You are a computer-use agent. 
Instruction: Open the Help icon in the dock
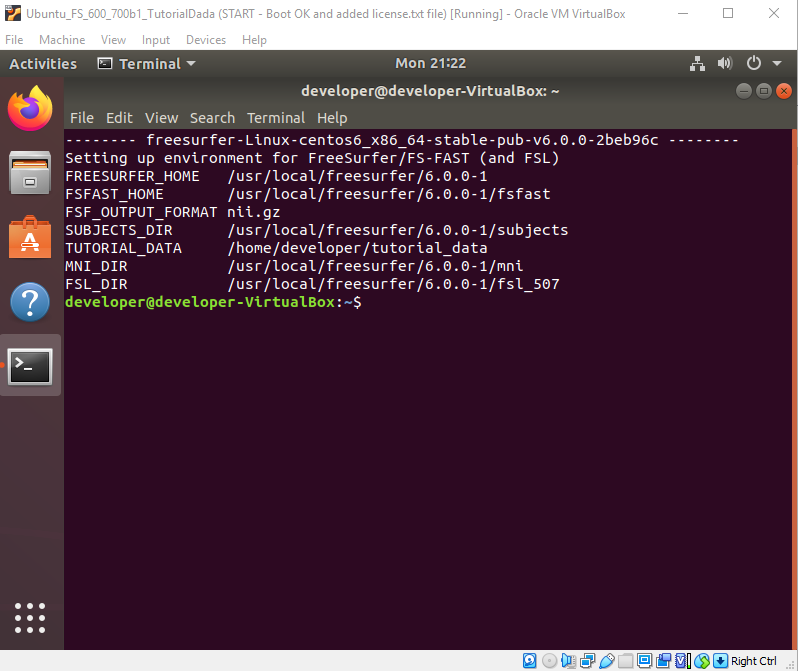click(30, 301)
